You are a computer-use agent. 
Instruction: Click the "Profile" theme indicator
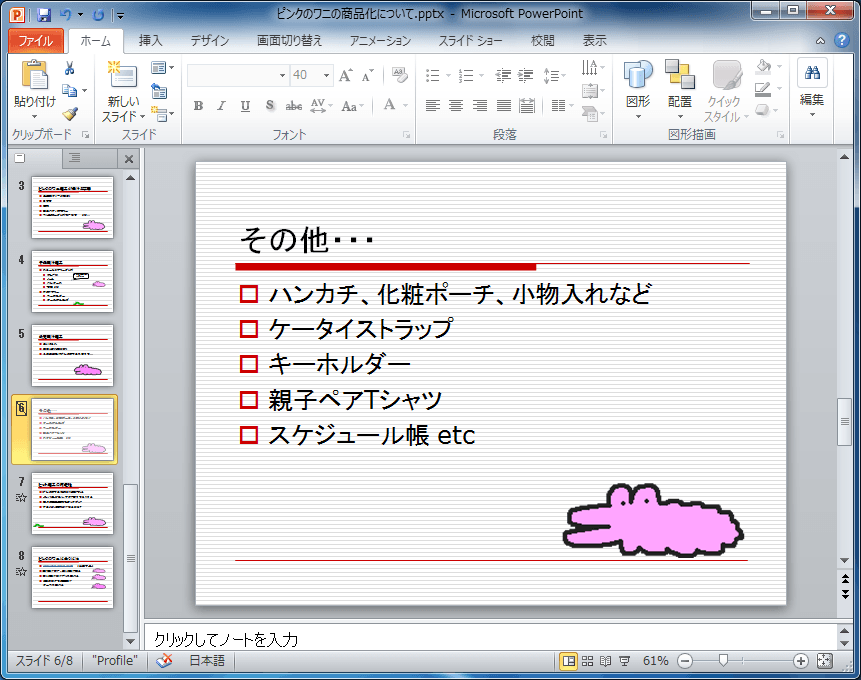coord(115,661)
